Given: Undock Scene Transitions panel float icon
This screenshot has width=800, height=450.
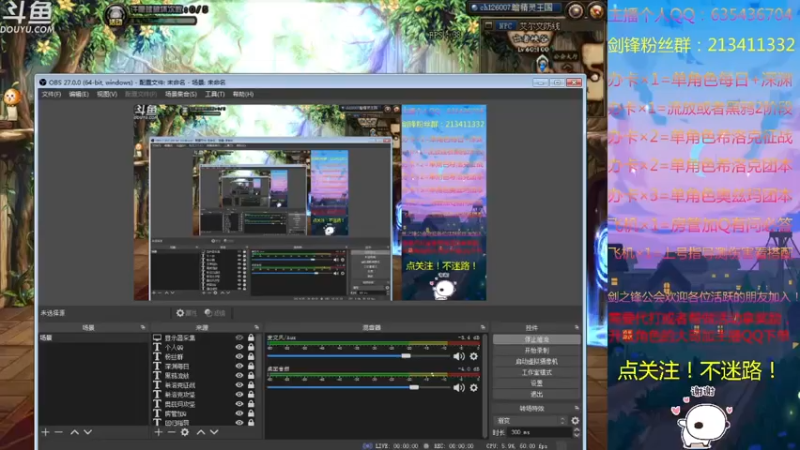Looking at the screenshot, I should tap(577, 408).
